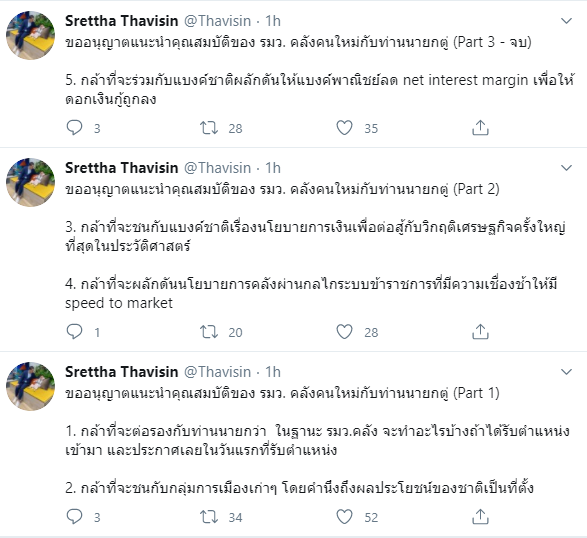Open Srettha Thavisin profile name on Part 3 tweet
Image resolution: width=587 pixels, height=538 pixels.
point(121,21)
